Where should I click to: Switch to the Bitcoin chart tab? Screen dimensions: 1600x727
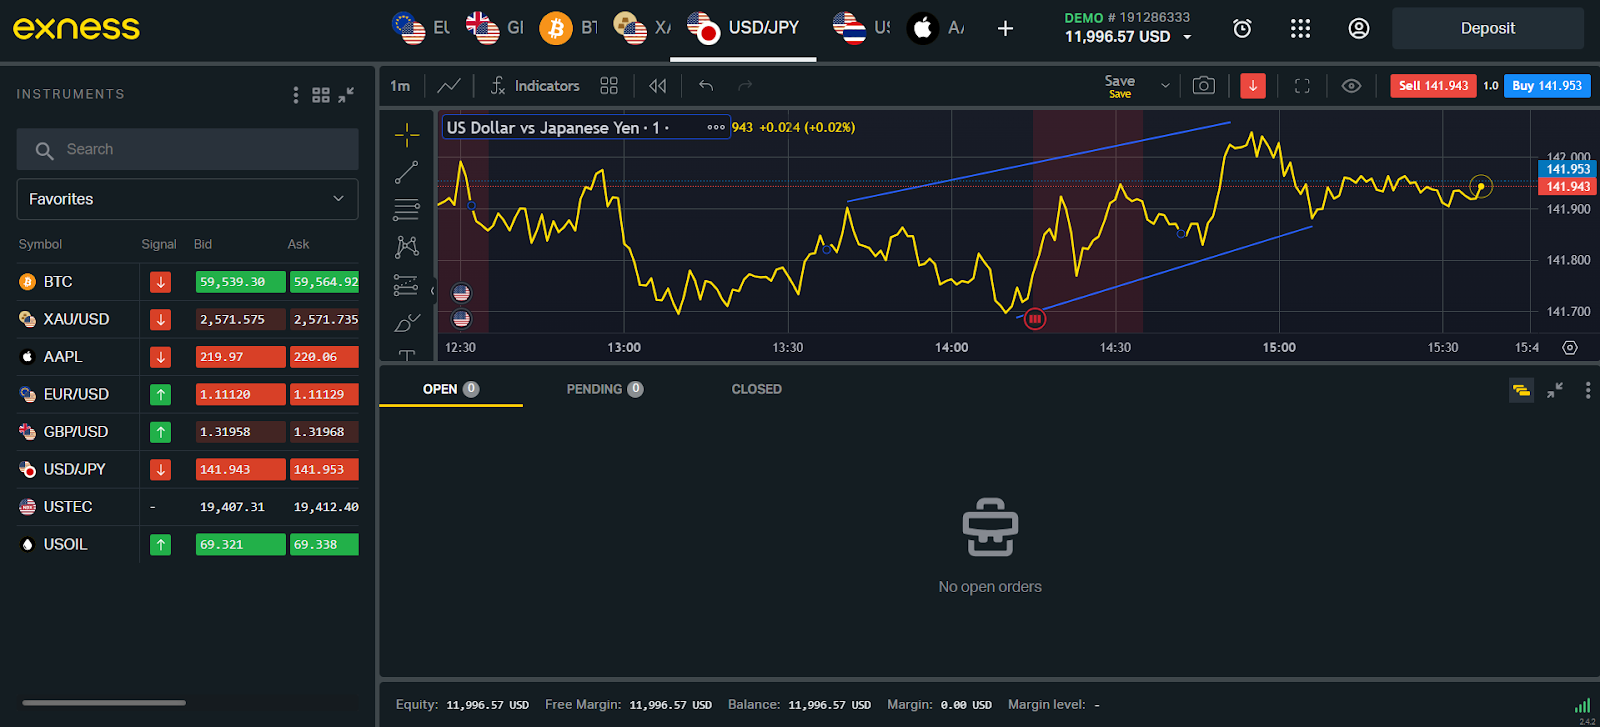tap(569, 28)
